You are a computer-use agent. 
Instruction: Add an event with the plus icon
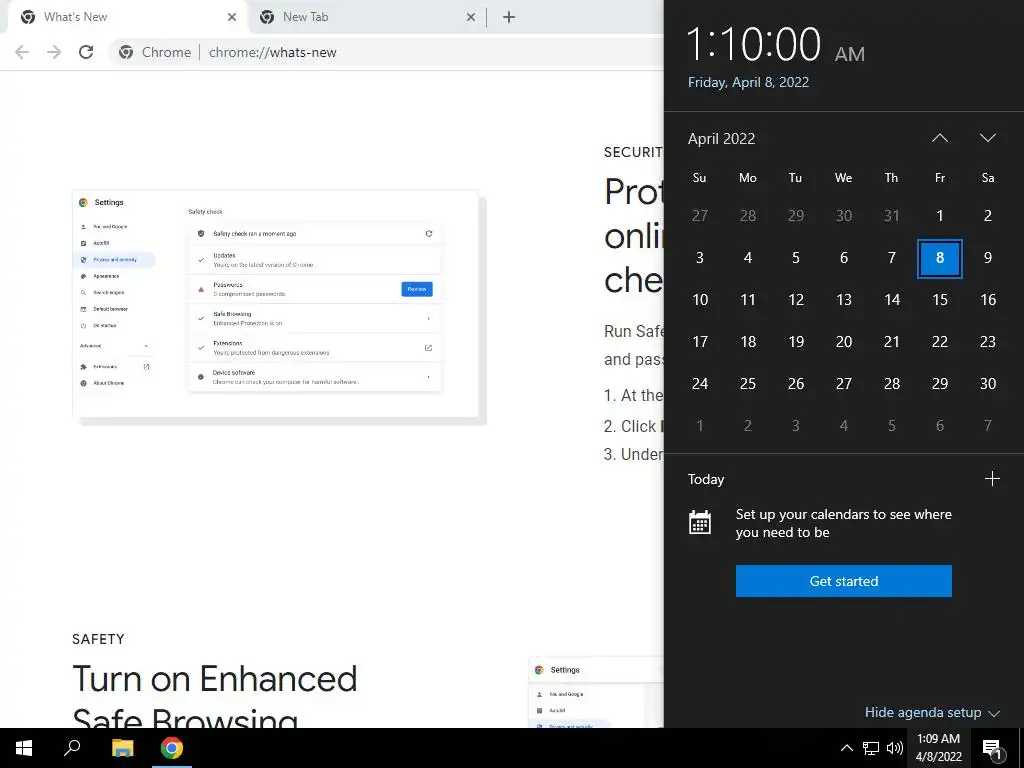click(992, 479)
